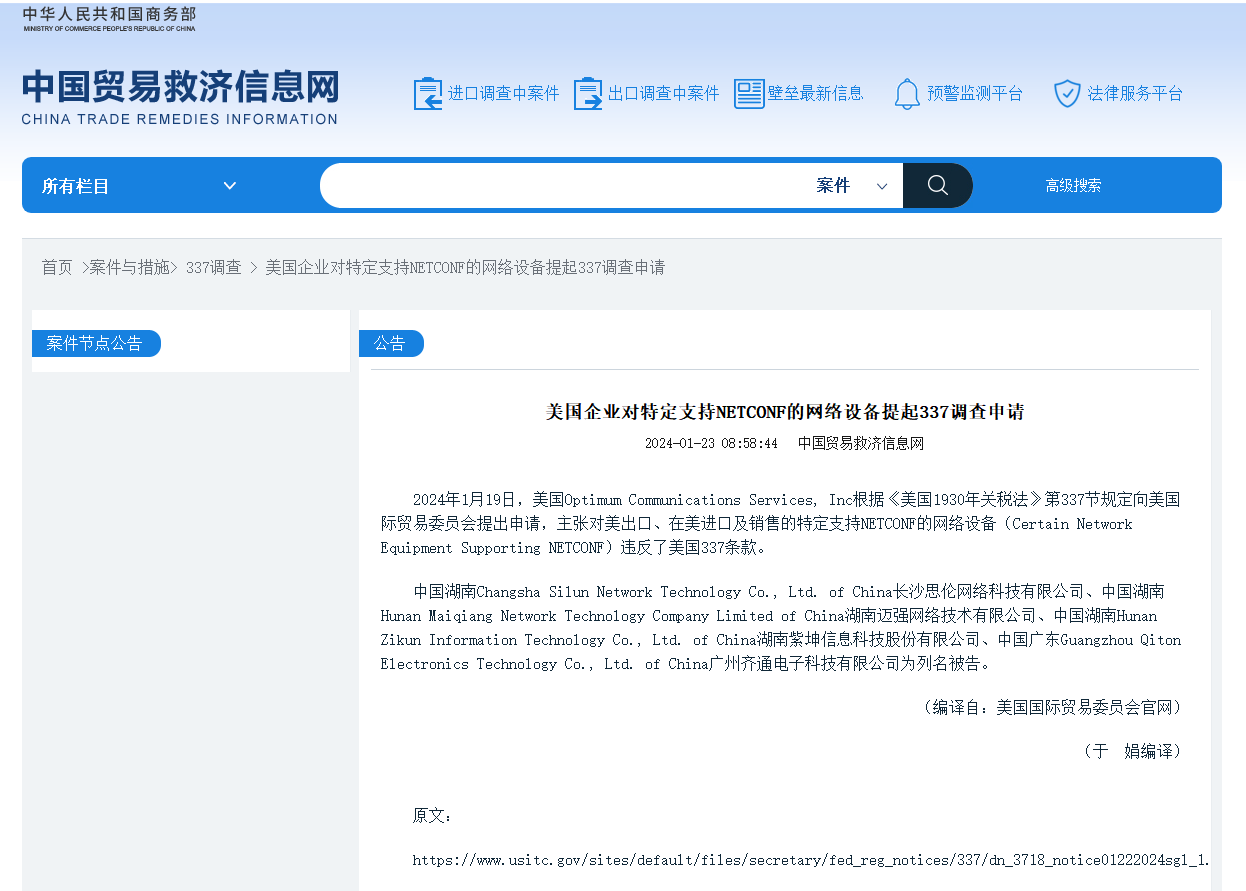Click the article headline about NETCONF
The height and width of the screenshot is (891, 1246).
785,412
